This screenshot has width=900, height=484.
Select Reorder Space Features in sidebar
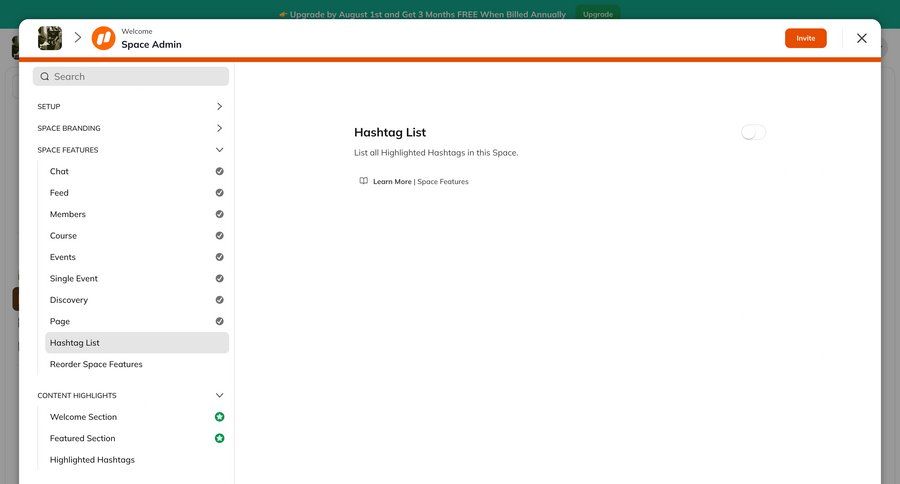tap(96, 364)
